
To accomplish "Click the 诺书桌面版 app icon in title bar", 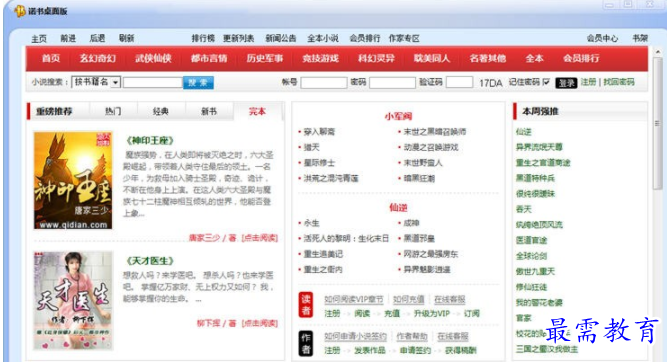I will pos(20,11).
